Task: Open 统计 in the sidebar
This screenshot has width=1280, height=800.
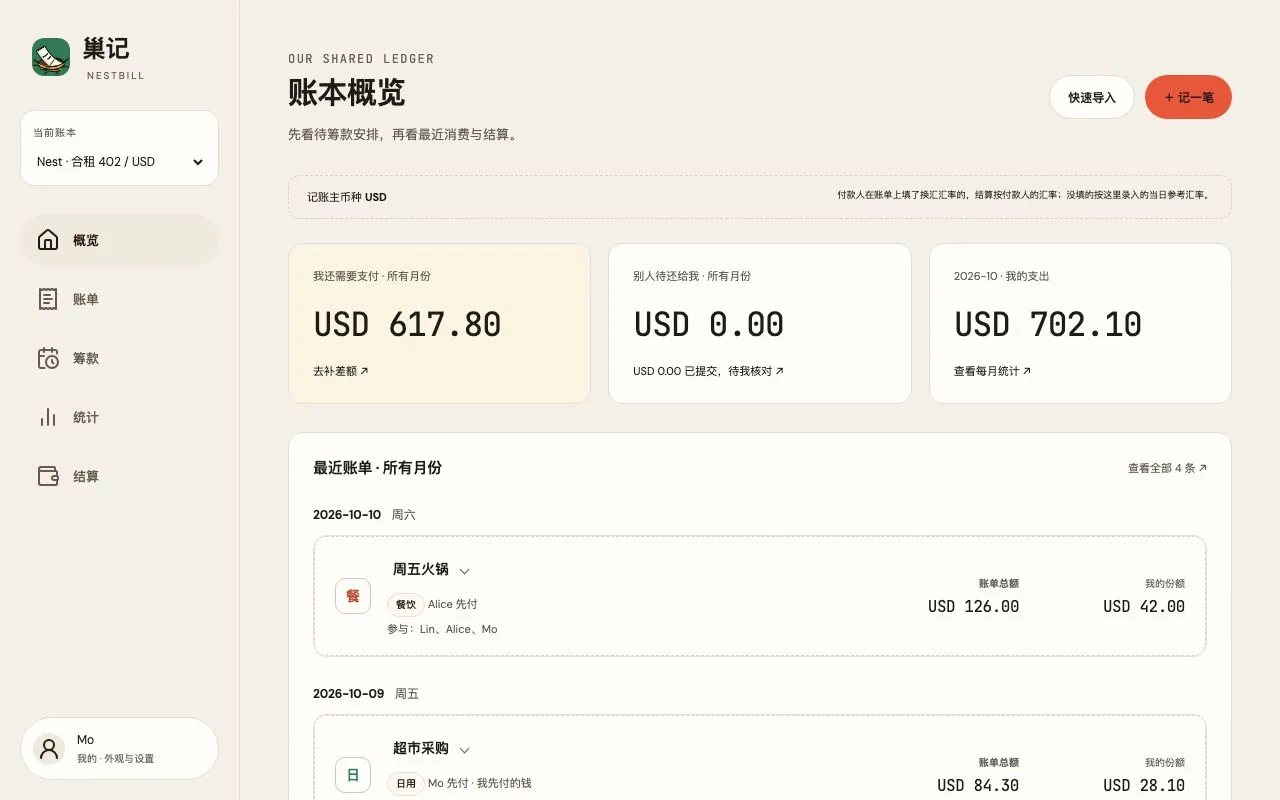Action: (x=120, y=417)
